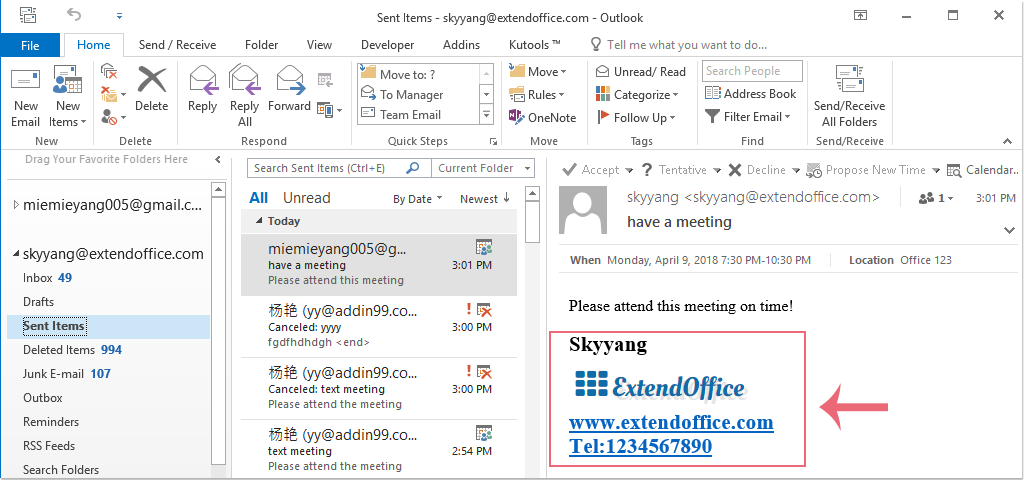Select the Canceled: text meeting message
Image resolution: width=1024 pixels, height=480 pixels.
(379, 389)
